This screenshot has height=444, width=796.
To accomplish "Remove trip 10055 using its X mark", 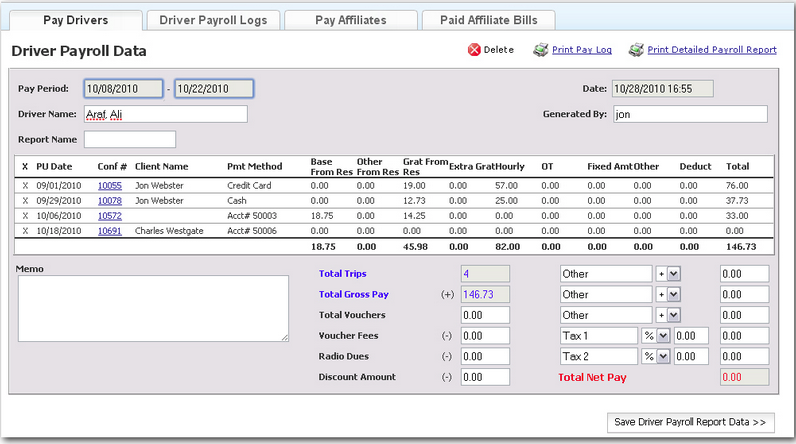I will coord(25,186).
